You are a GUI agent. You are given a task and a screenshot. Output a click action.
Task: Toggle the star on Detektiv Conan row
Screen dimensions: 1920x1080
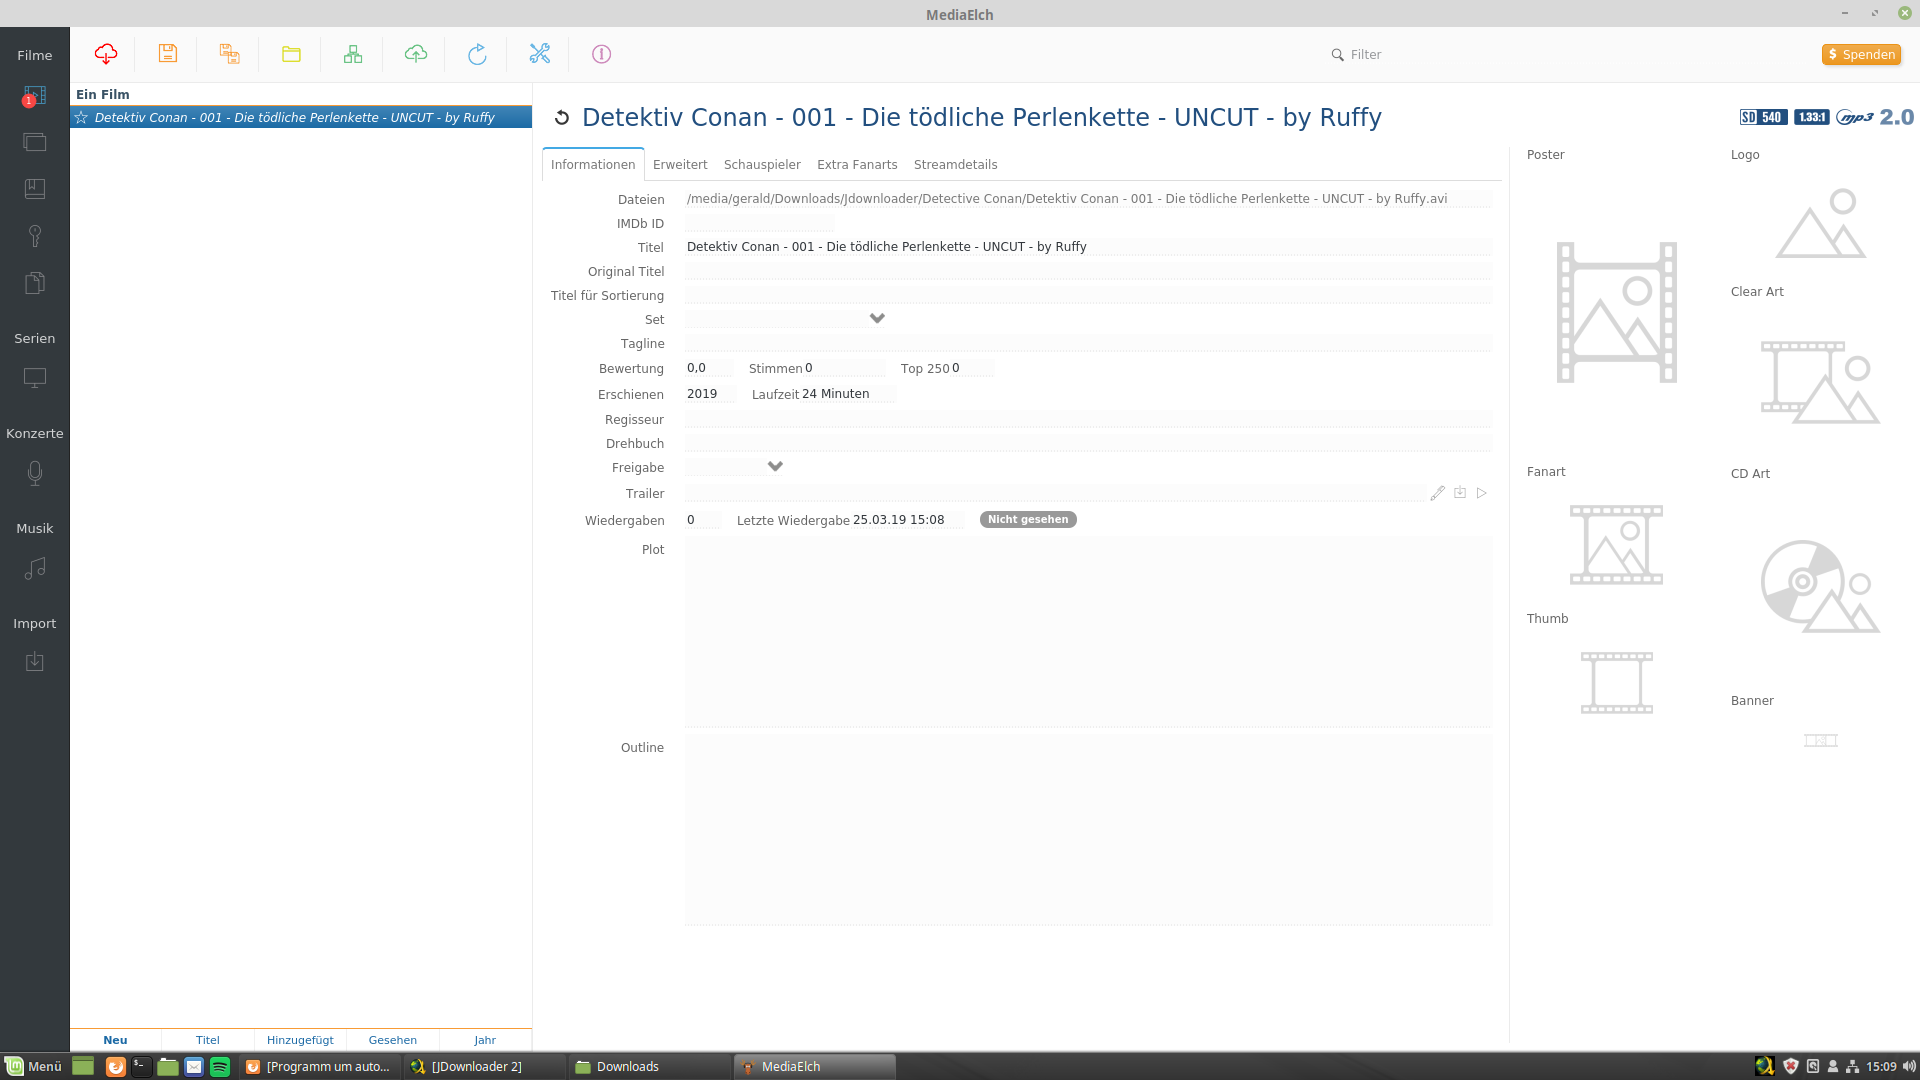(81, 117)
